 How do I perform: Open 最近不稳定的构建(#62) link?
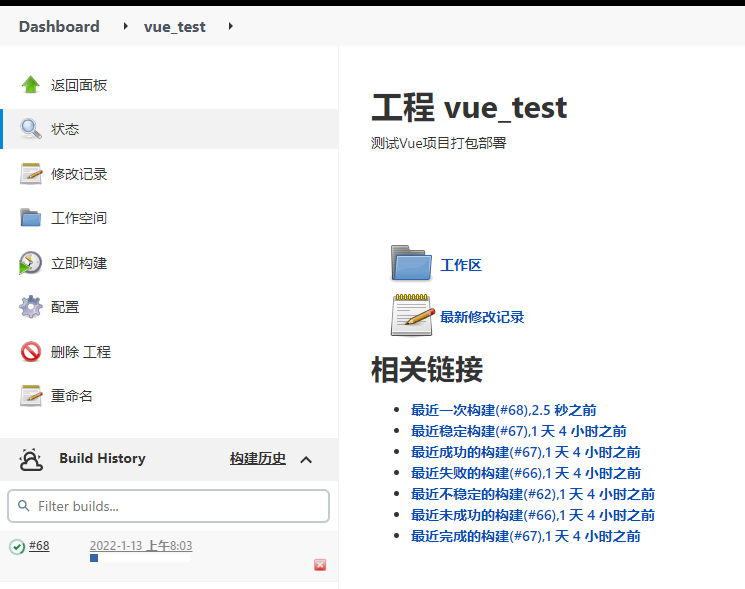533,494
